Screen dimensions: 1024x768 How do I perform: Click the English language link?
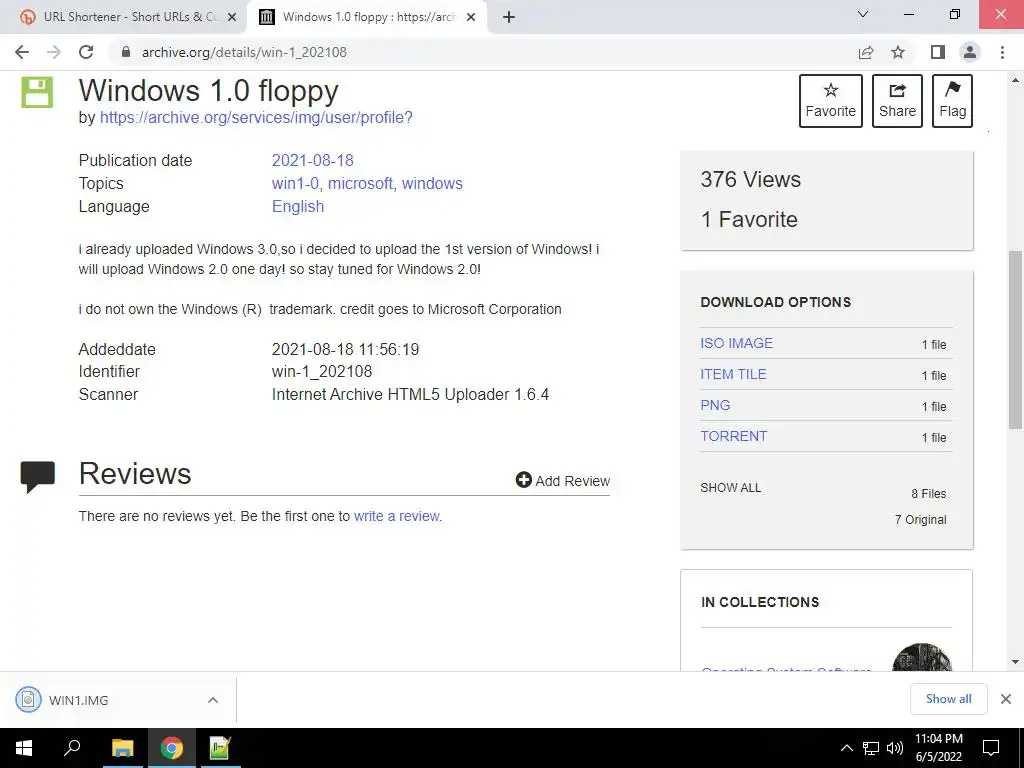[x=298, y=206]
